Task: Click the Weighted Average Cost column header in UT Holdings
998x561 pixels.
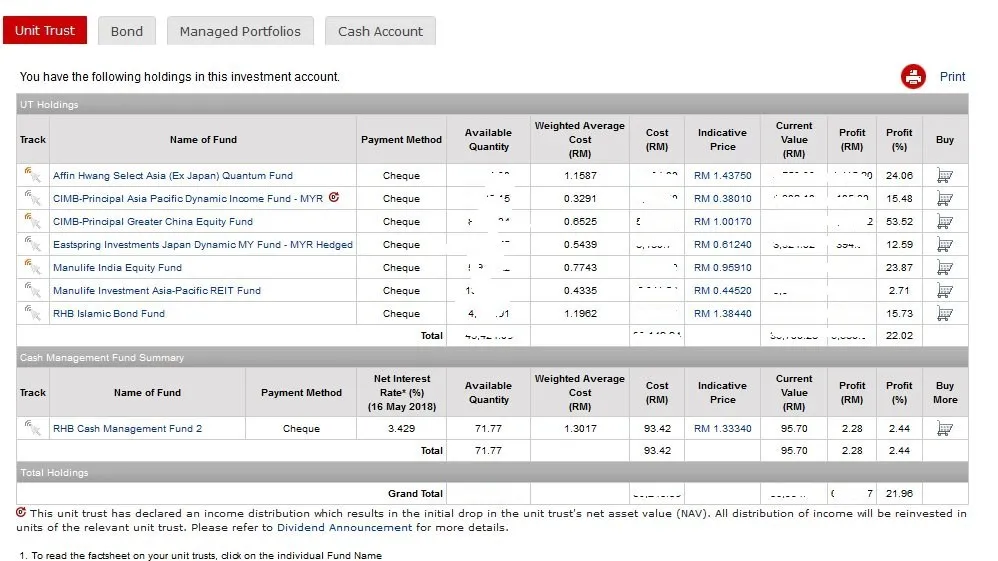Action: point(580,139)
